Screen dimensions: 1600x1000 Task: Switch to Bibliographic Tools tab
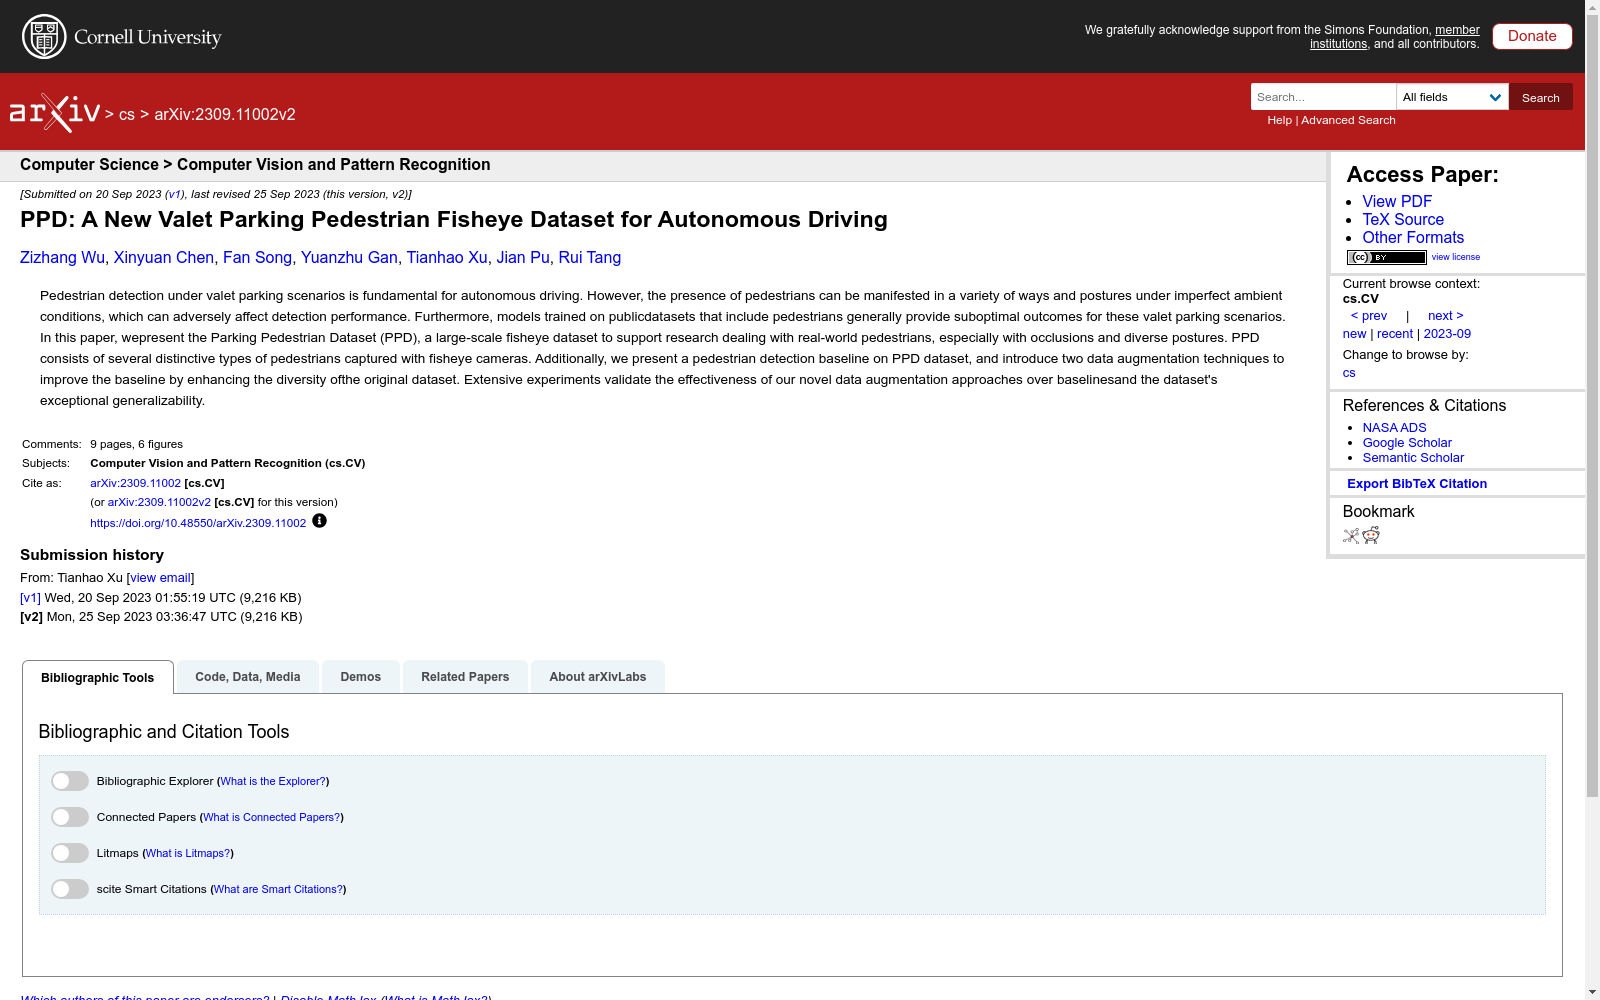pyautogui.click(x=98, y=677)
